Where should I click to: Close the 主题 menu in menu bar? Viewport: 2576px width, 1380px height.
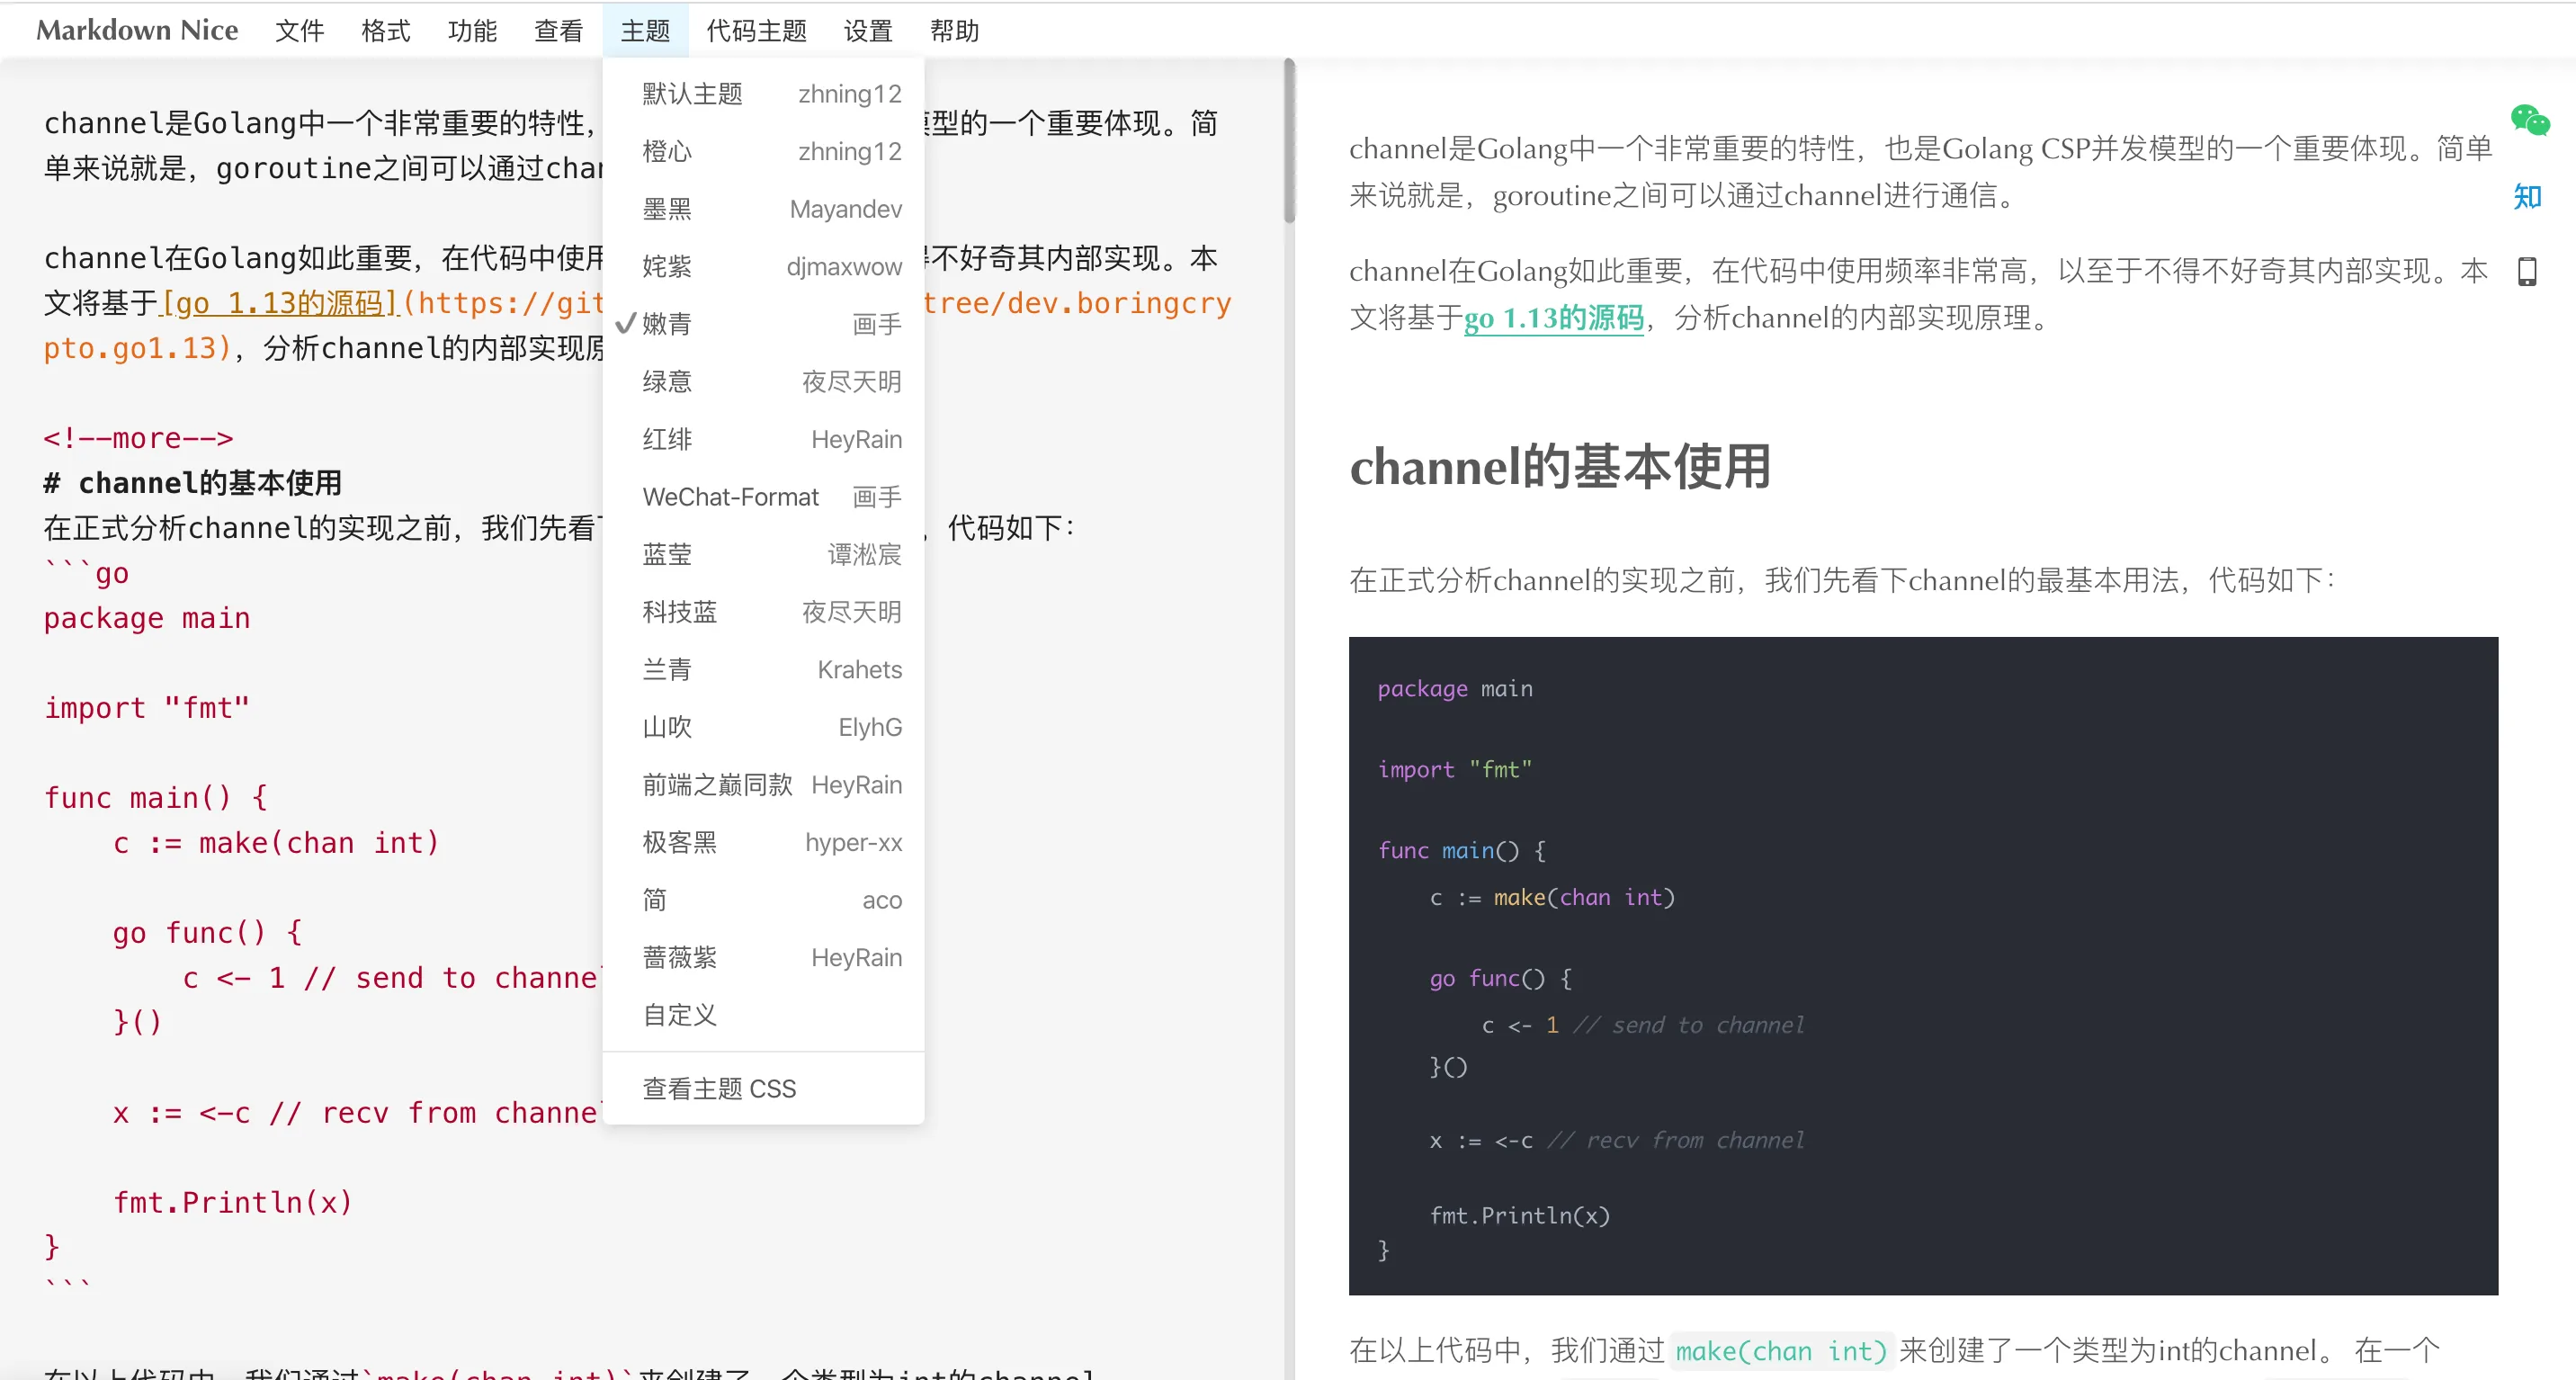click(645, 31)
